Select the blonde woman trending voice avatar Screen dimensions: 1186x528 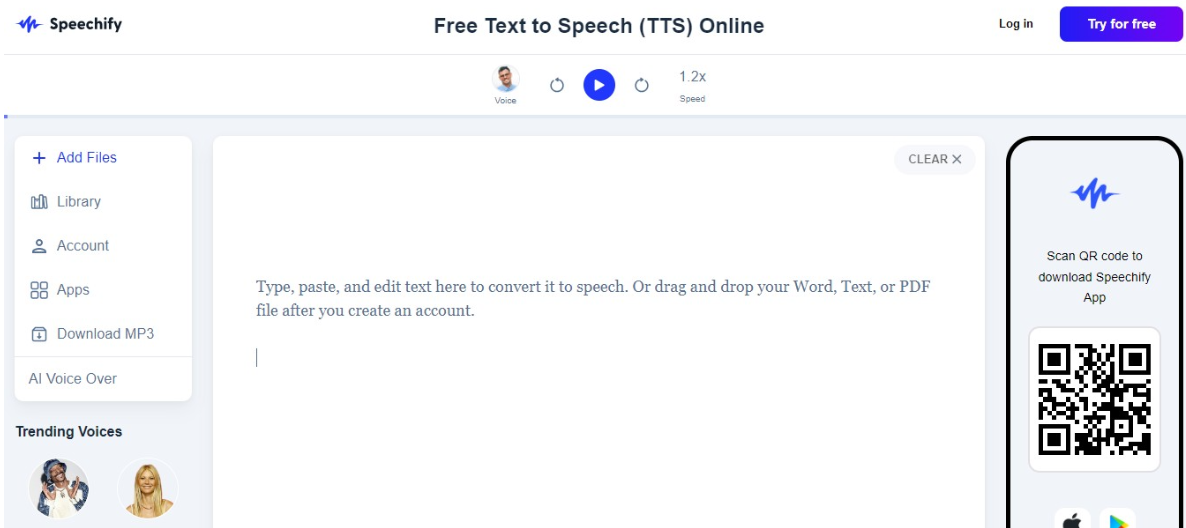pos(148,488)
